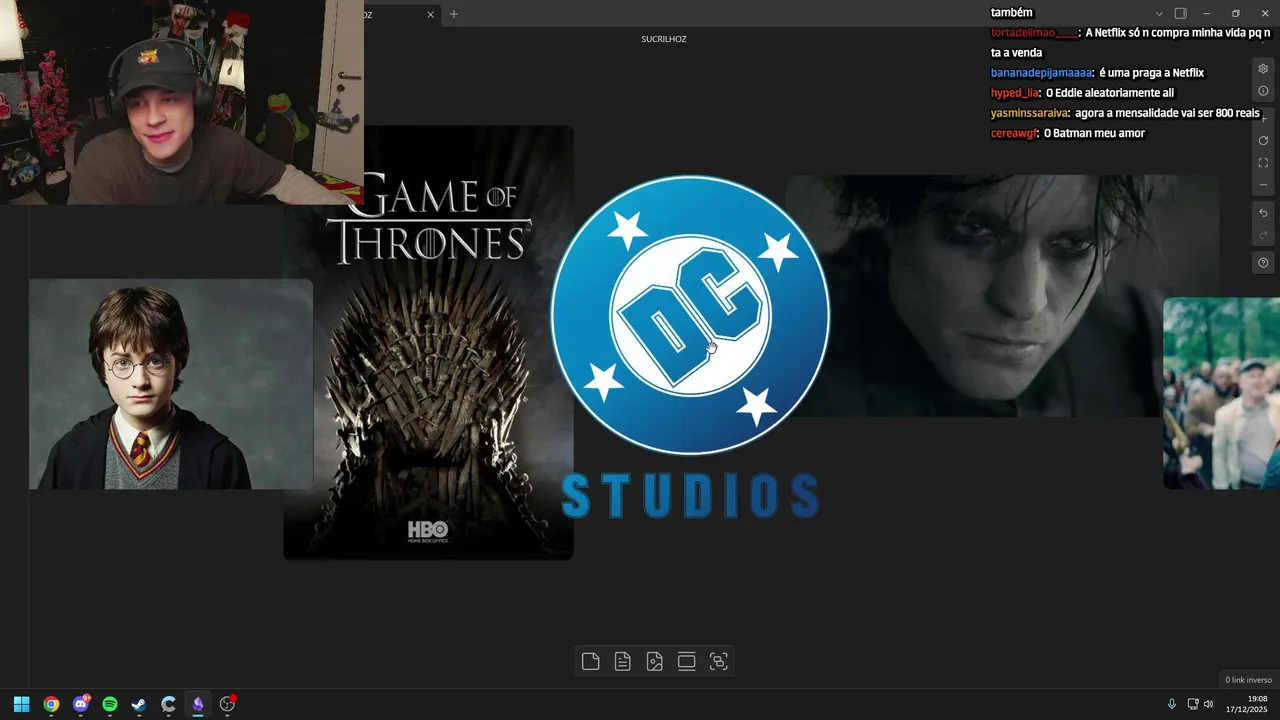Open the 0 link inverso status item

coord(1248,680)
